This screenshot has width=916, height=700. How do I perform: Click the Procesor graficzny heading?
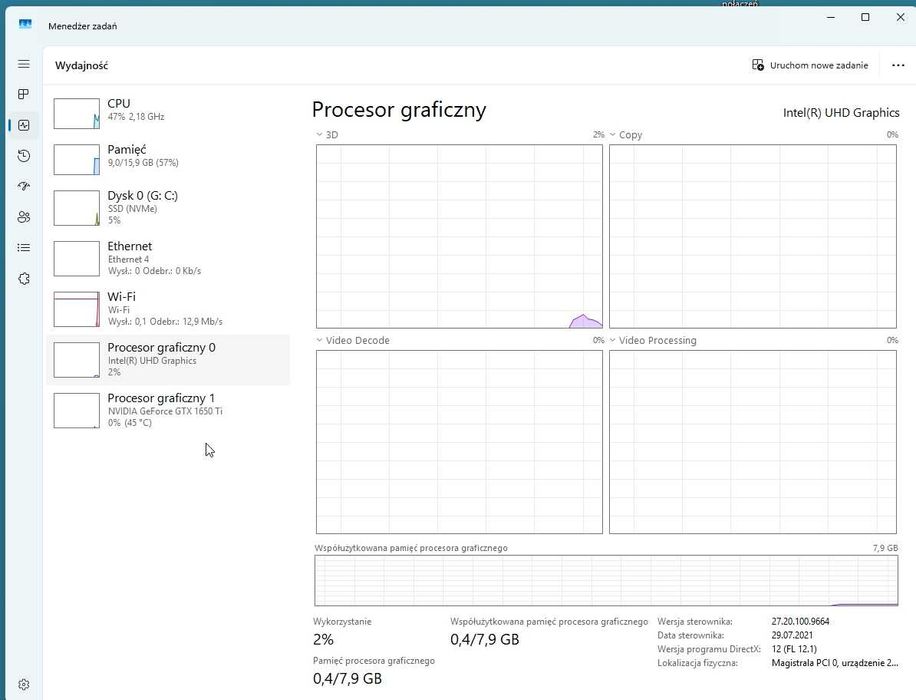[399, 110]
